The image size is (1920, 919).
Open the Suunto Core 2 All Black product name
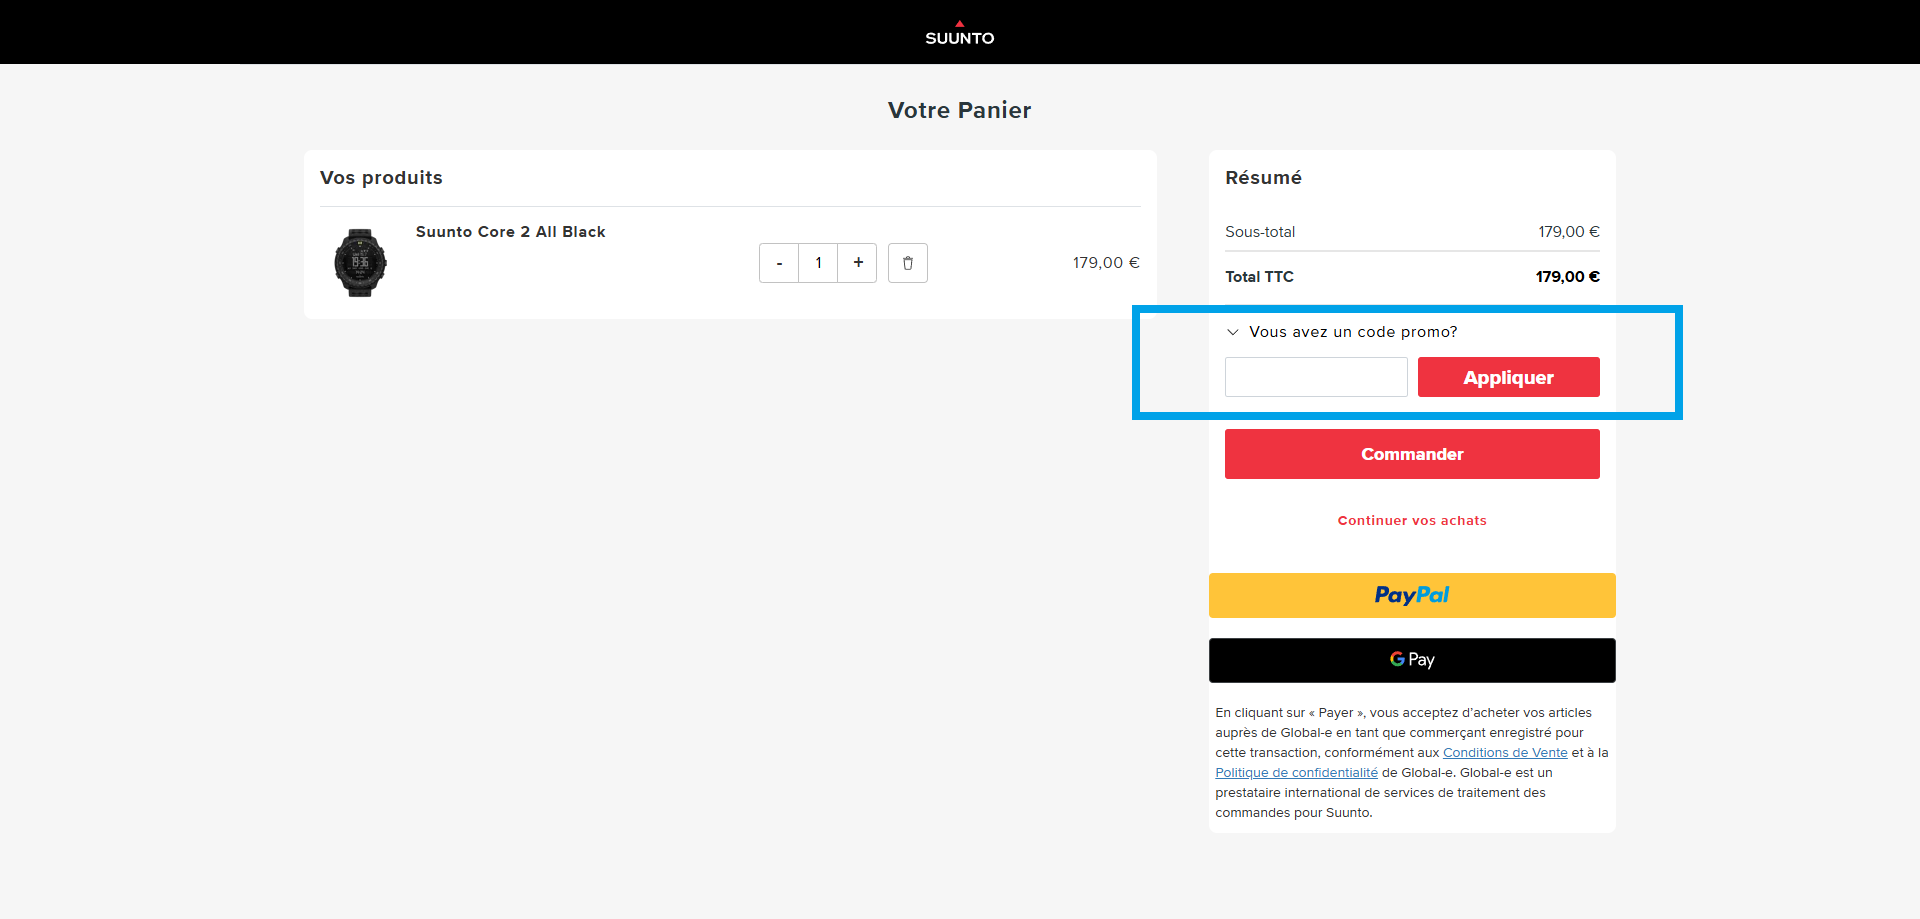click(511, 232)
